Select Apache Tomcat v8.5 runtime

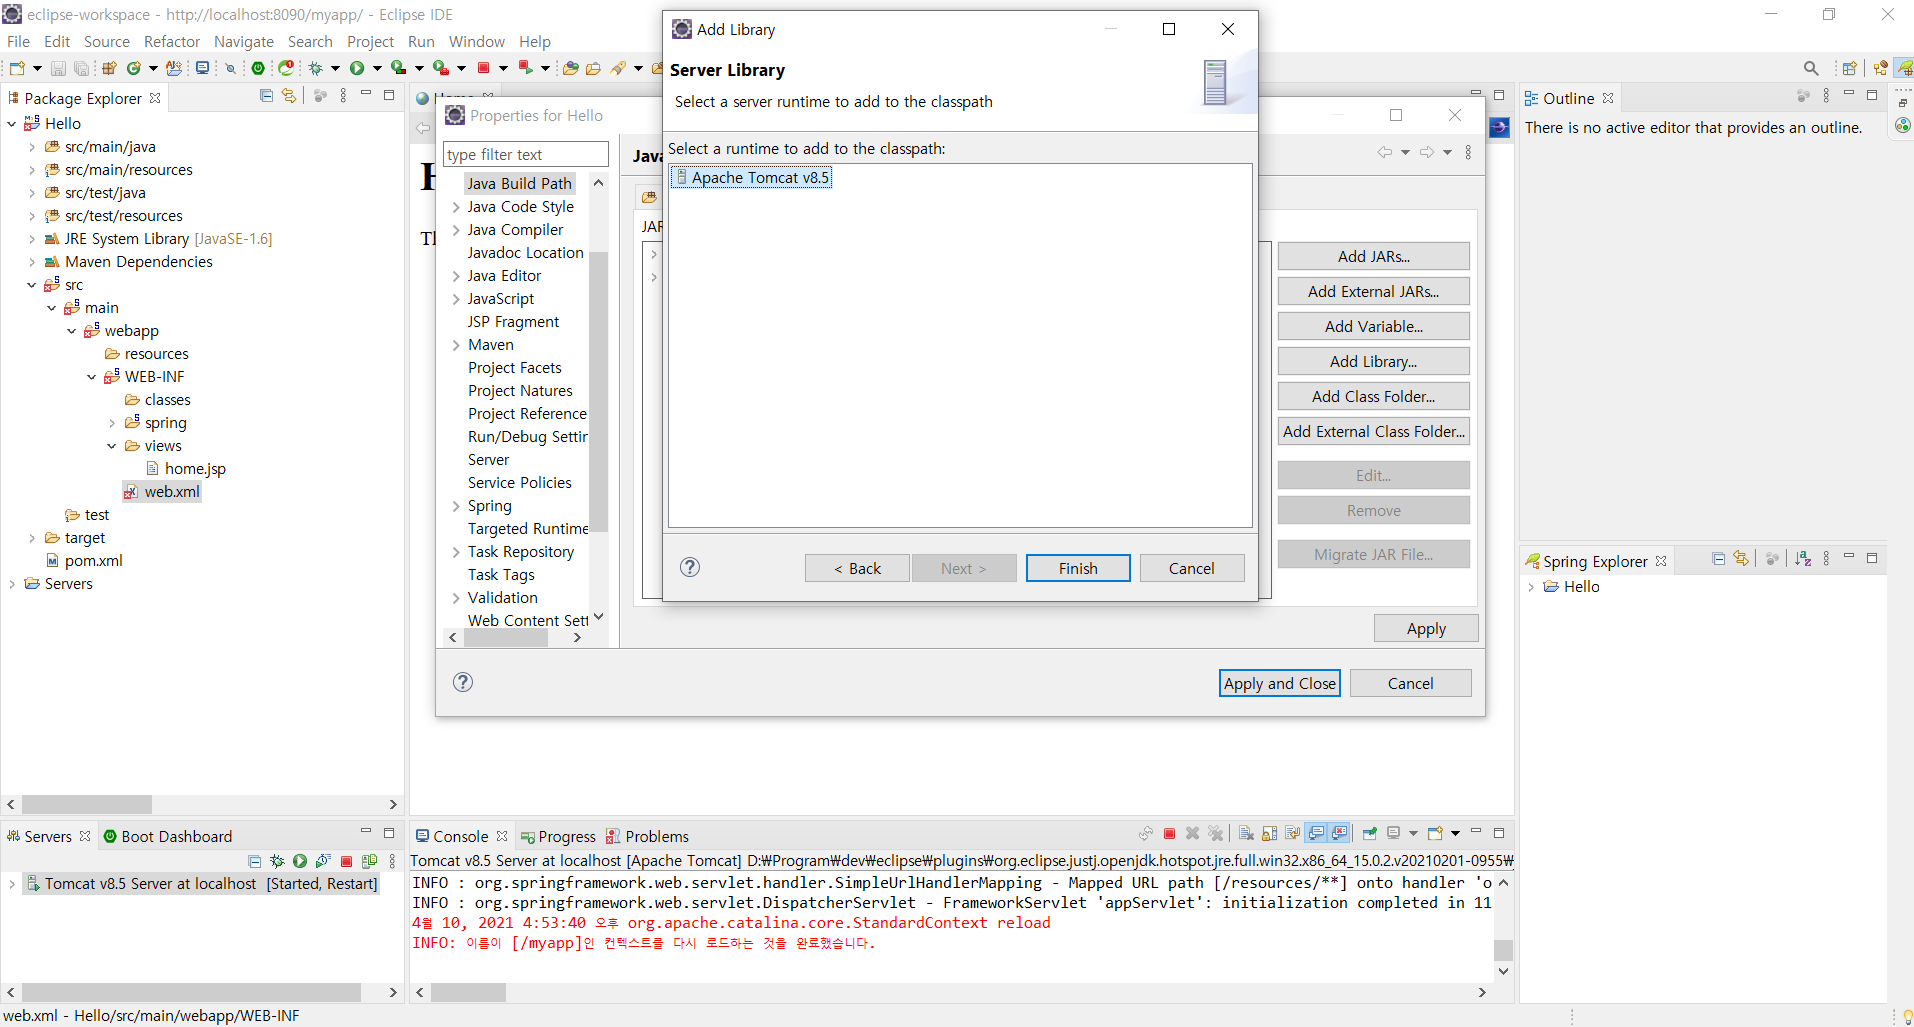(752, 177)
